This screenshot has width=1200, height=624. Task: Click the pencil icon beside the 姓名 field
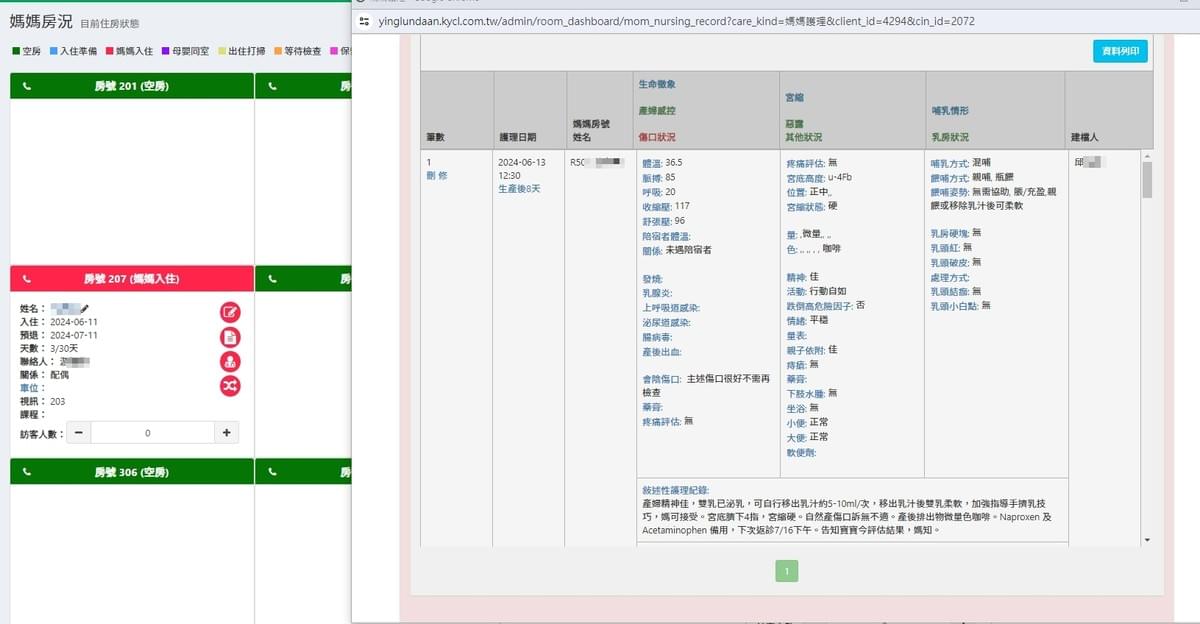tap(85, 308)
